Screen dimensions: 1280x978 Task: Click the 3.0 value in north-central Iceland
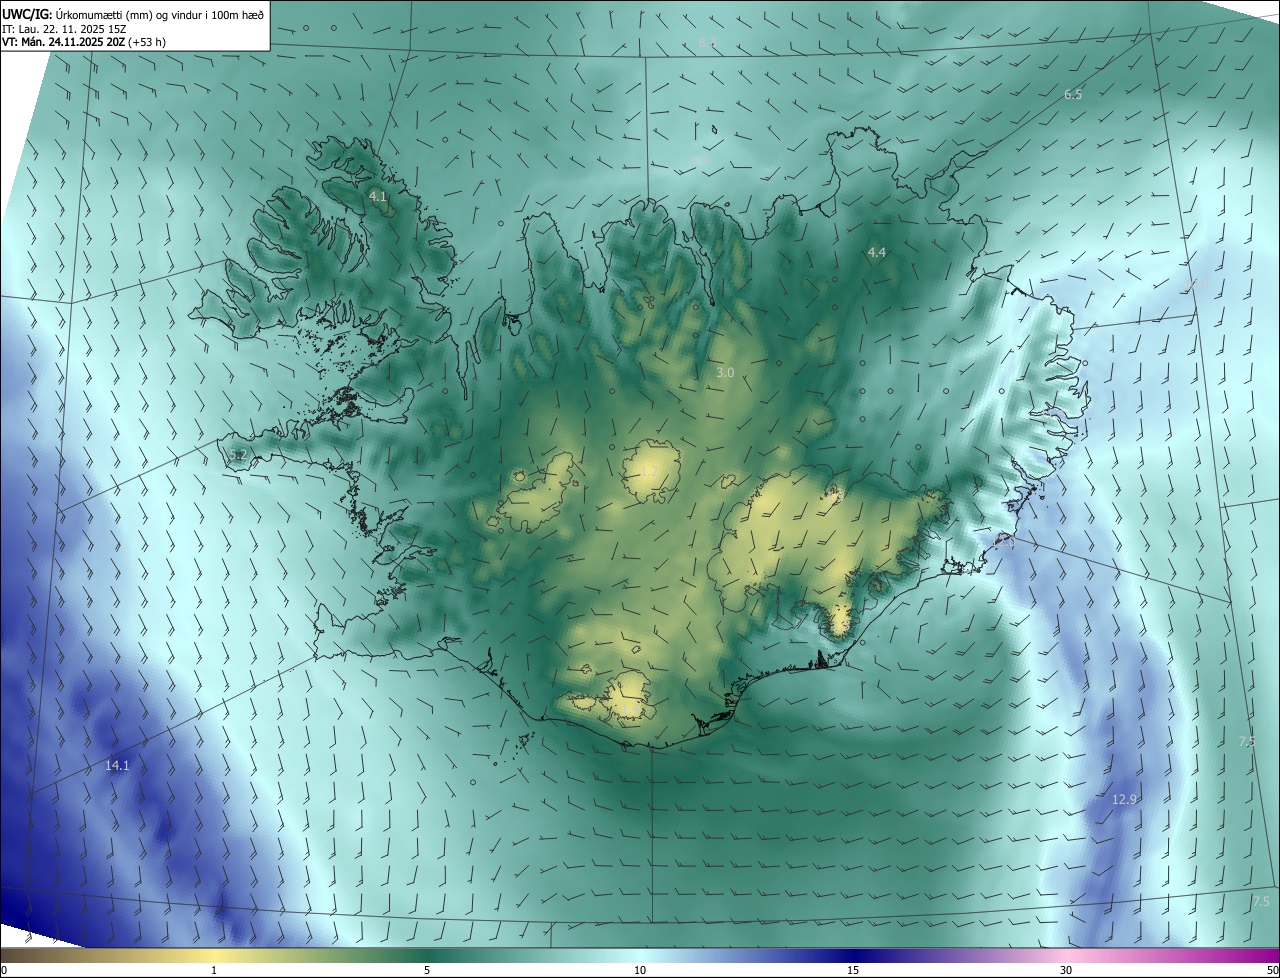(x=725, y=373)
